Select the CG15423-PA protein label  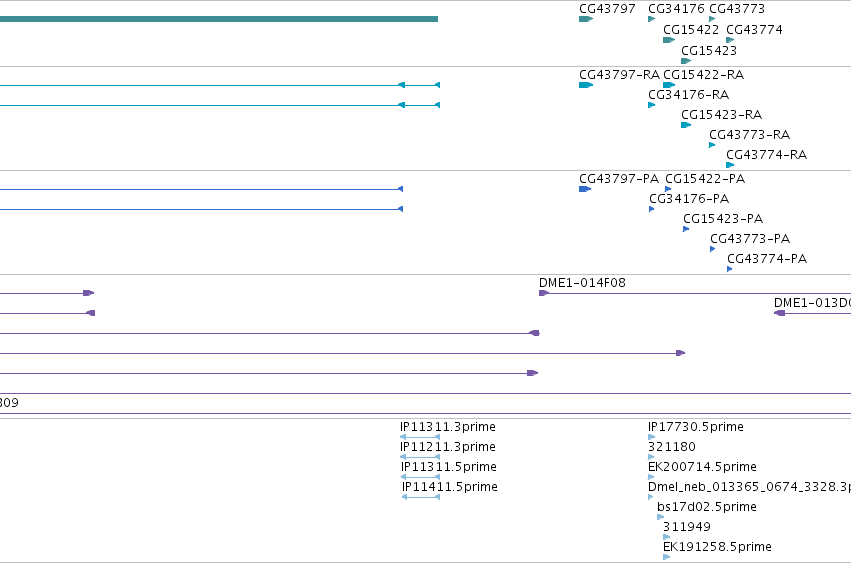[x=723, y=219]
